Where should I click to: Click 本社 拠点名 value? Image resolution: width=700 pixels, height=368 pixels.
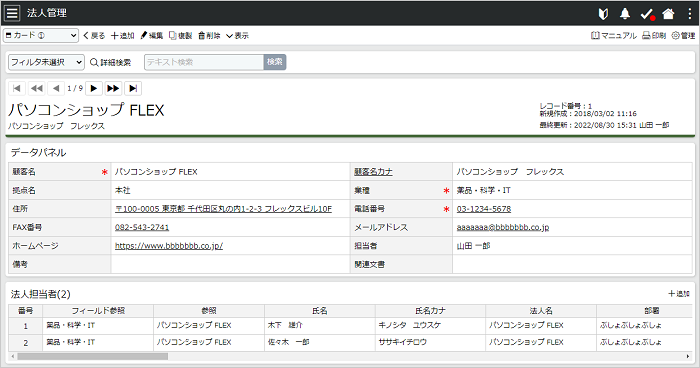point(122,190)
